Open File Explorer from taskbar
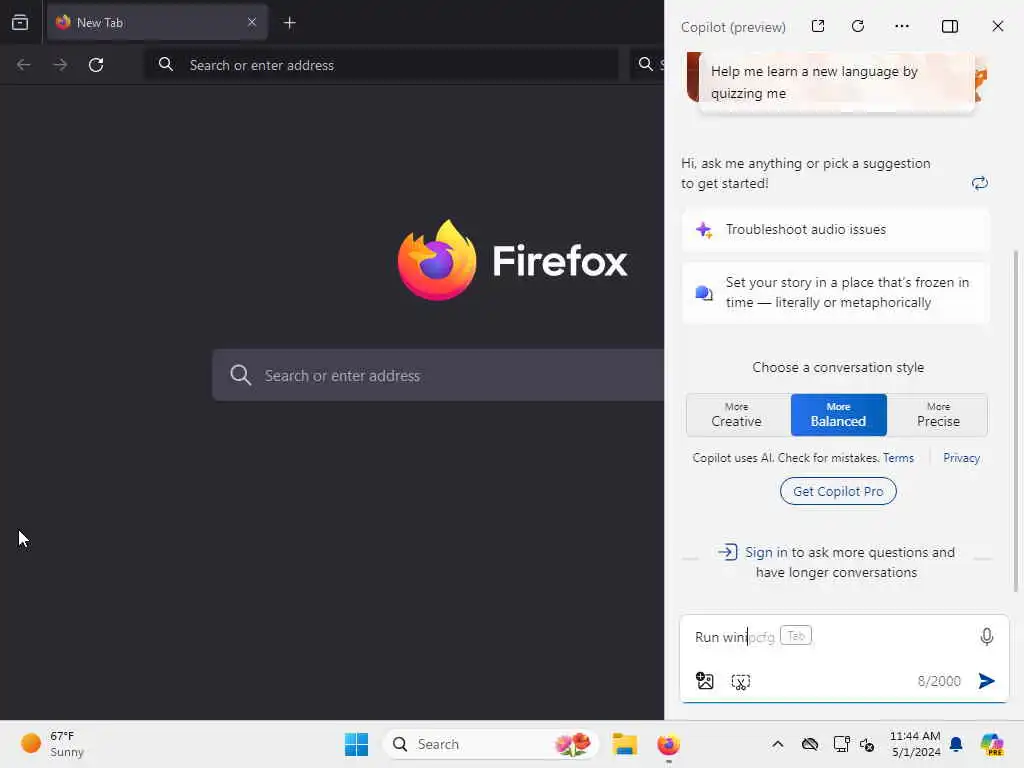The image size is (1024, 768). click(624, 744)
